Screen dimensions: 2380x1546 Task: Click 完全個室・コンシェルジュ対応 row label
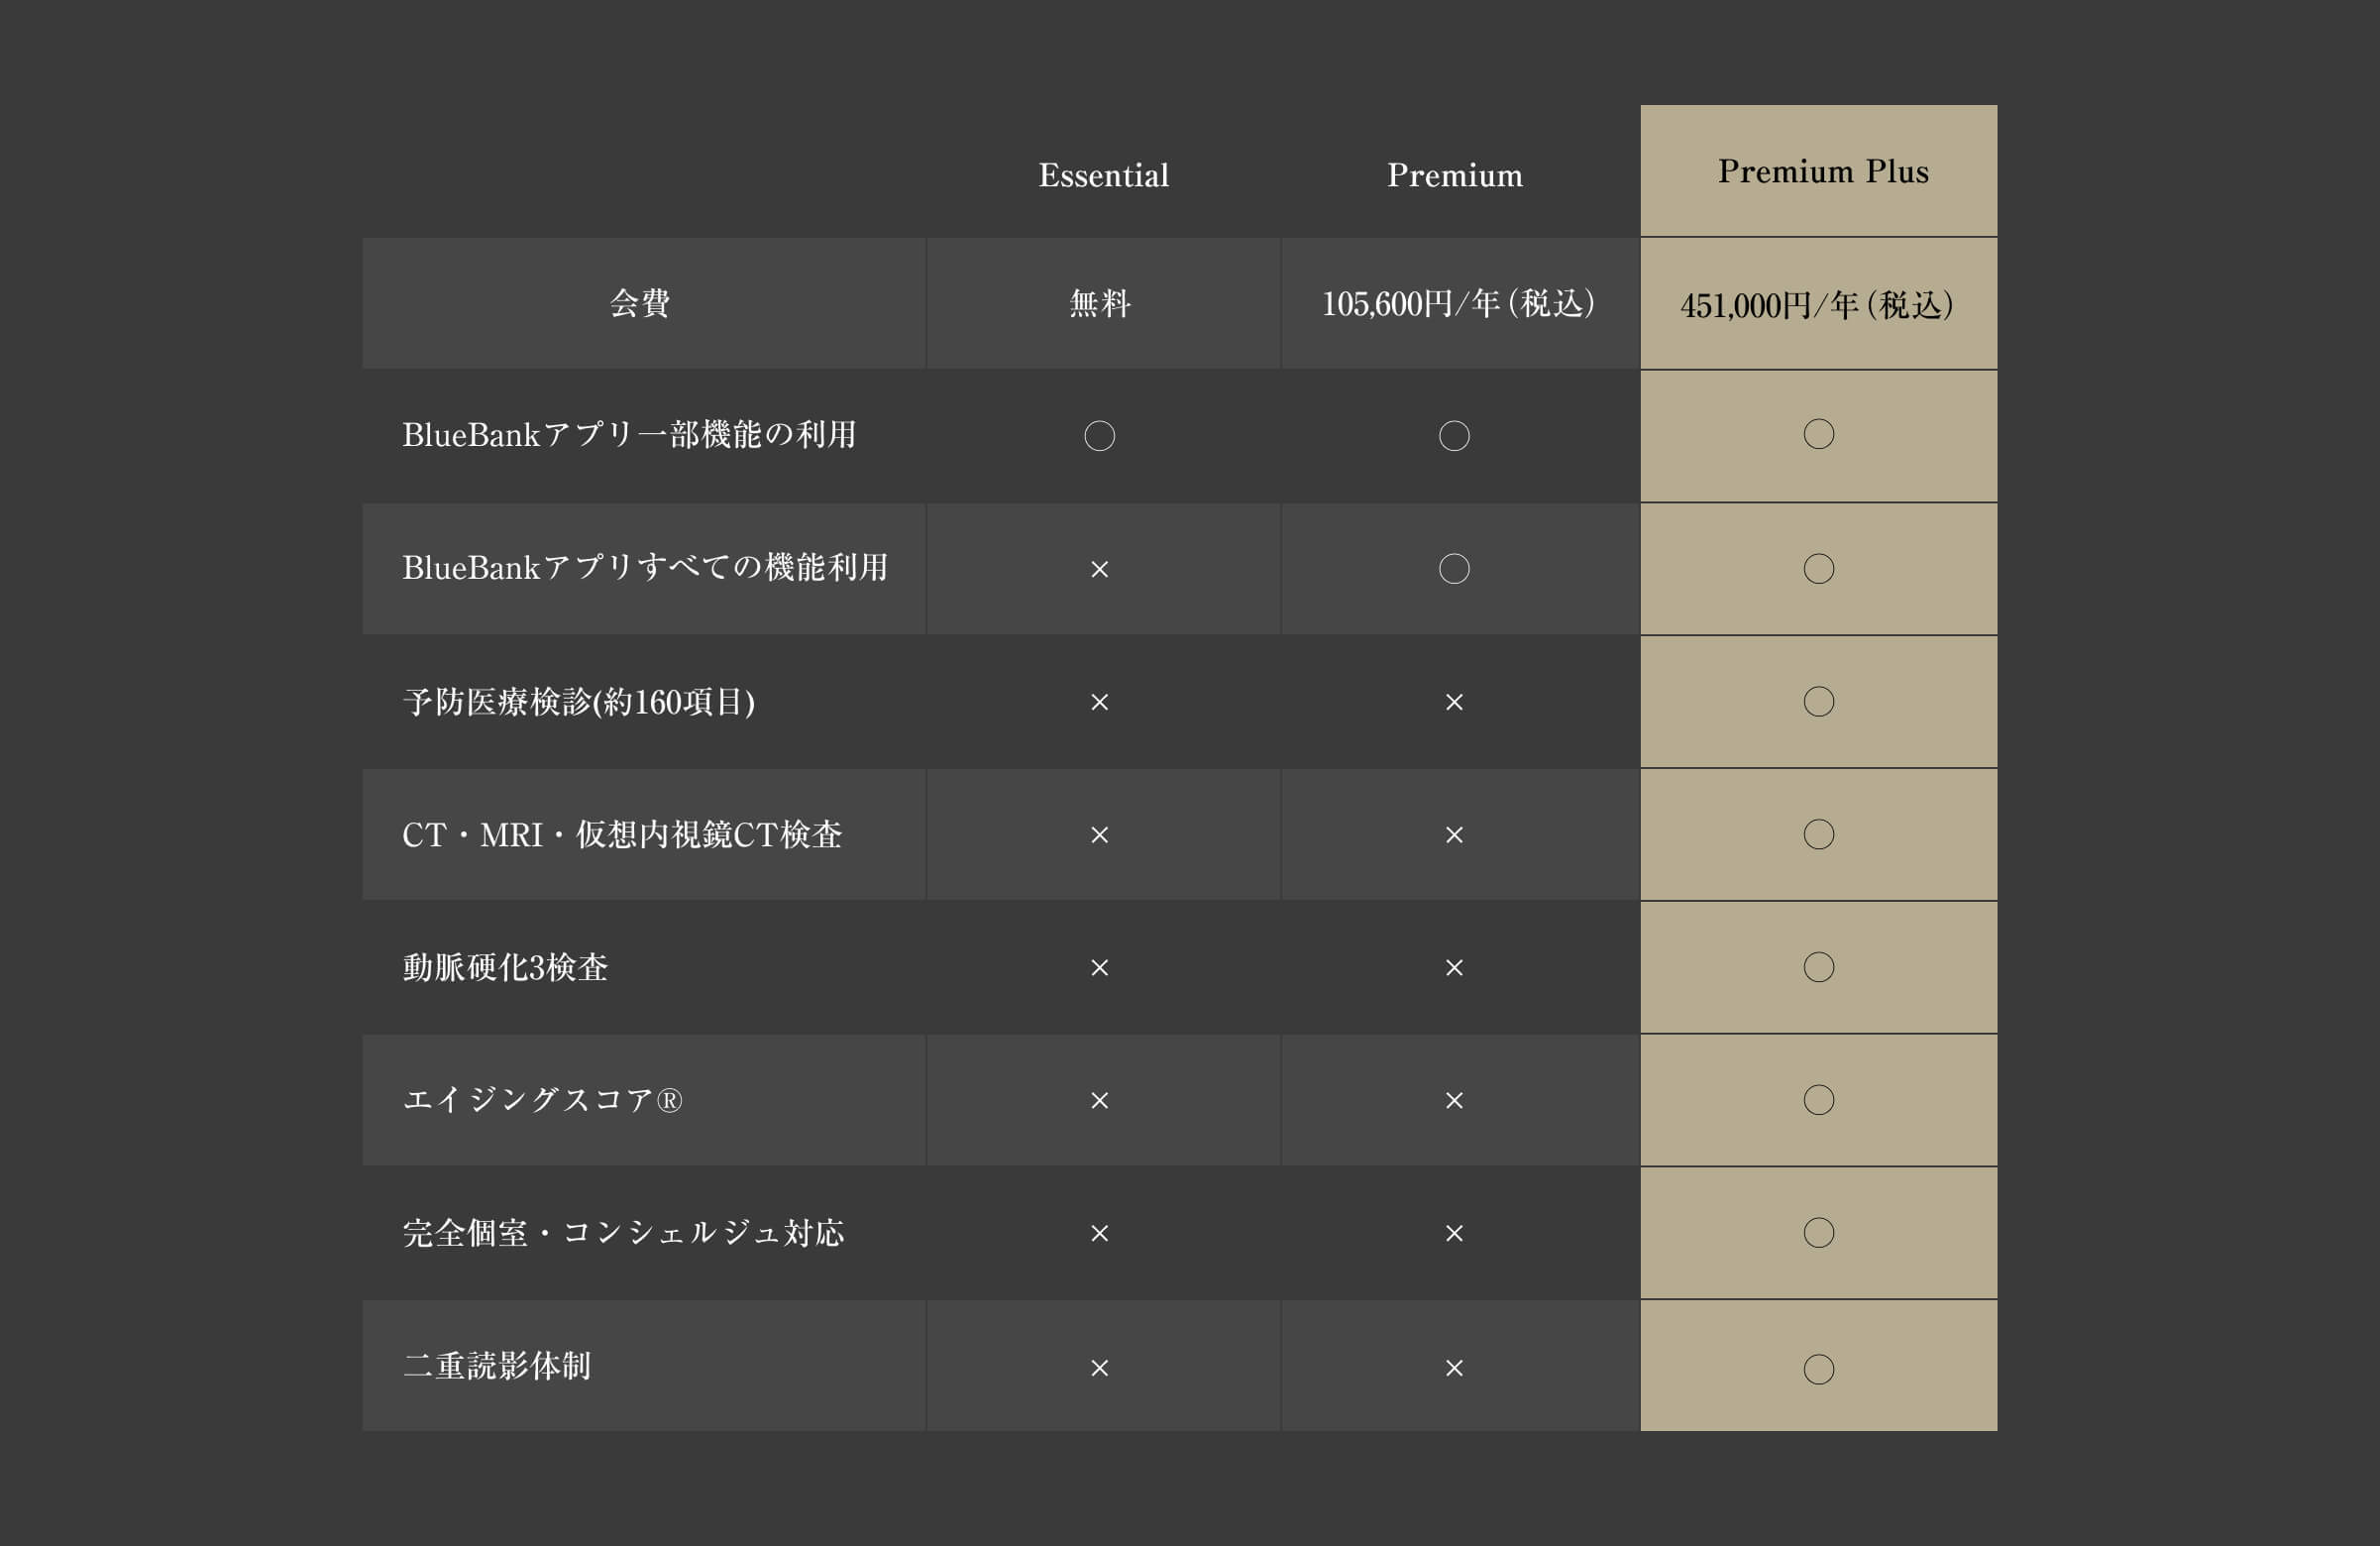click(623, 1233)
